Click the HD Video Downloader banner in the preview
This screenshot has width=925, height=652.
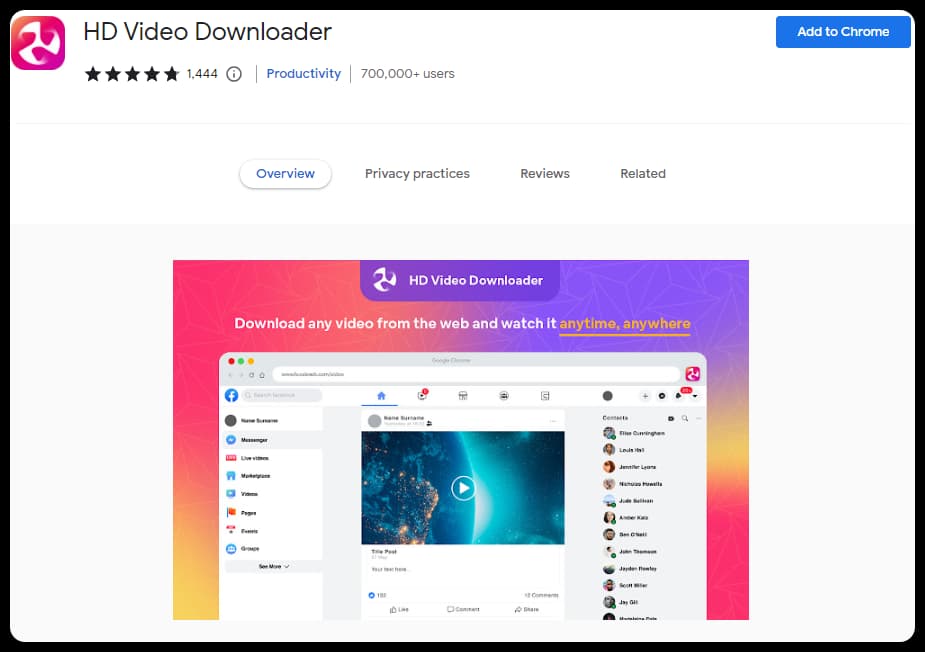click(x=460, y=280)
